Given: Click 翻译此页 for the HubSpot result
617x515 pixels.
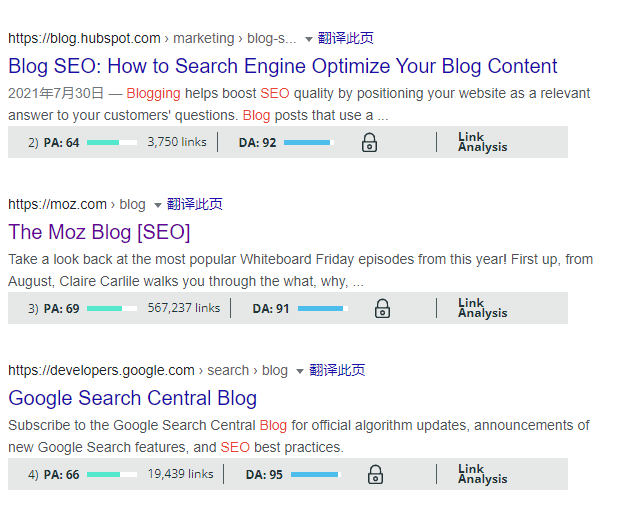Looking at the screenshot, I should (346, 38).
